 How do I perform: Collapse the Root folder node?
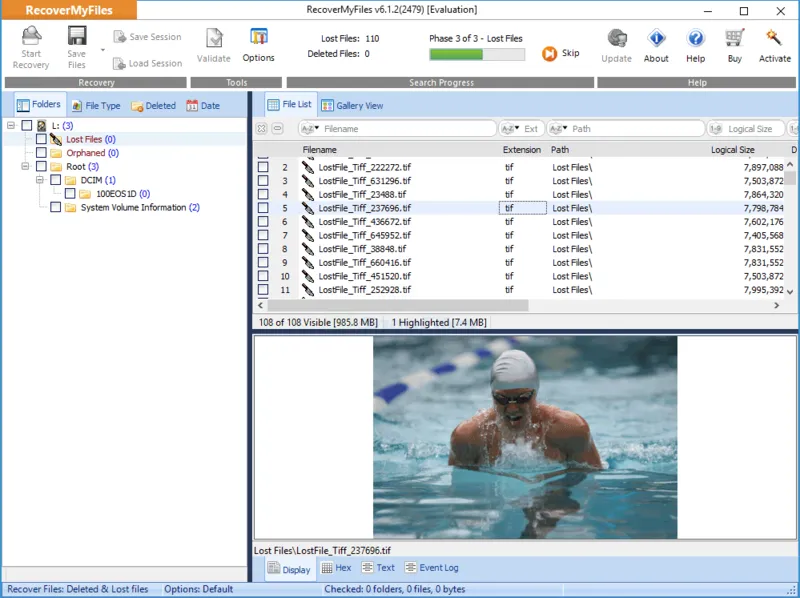coord(25,166)
